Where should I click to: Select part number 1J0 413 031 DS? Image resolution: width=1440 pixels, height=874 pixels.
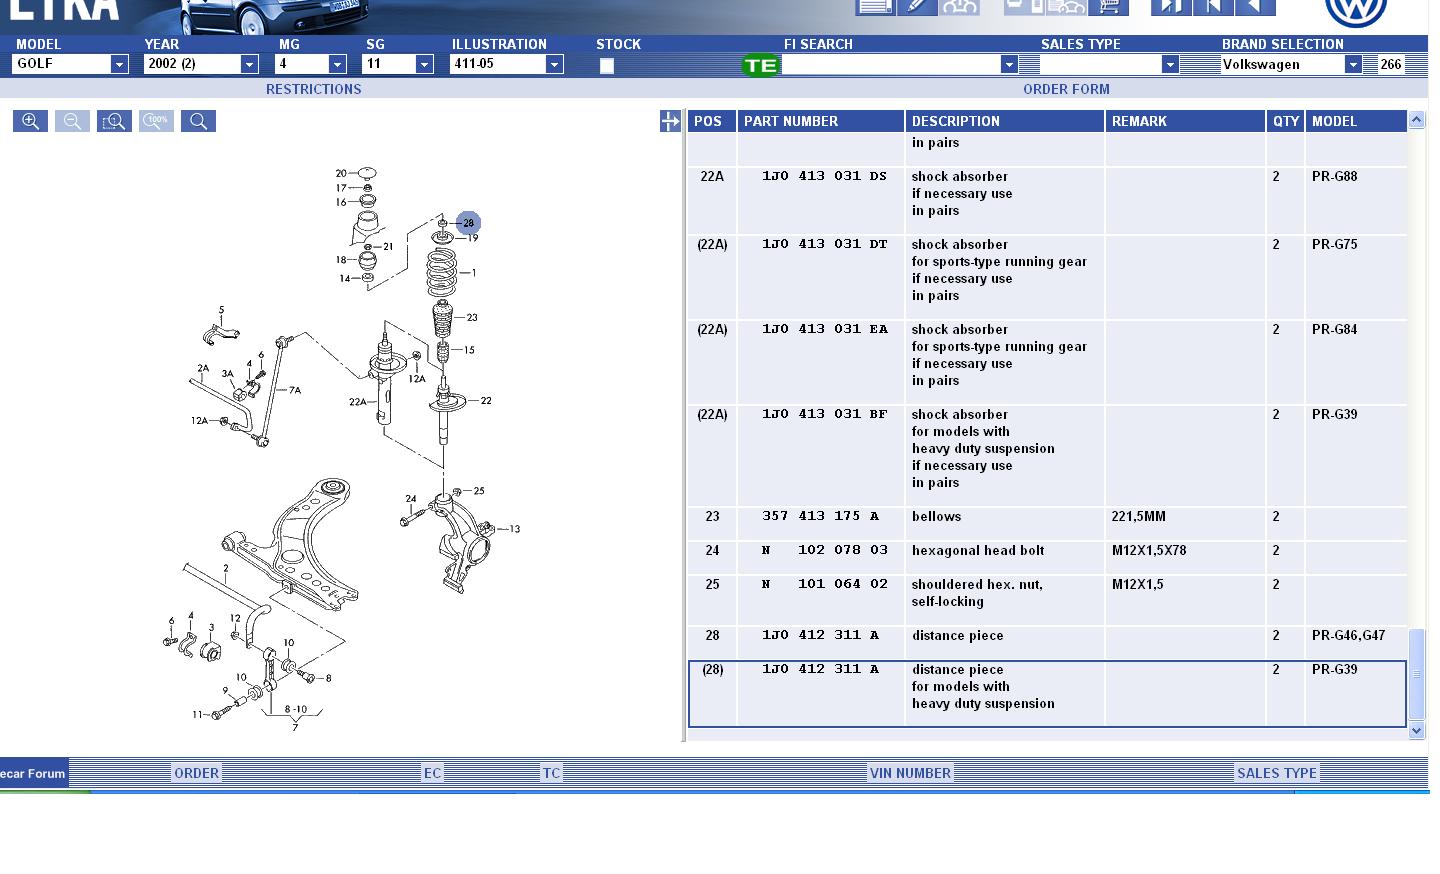(x=824, y=176)
